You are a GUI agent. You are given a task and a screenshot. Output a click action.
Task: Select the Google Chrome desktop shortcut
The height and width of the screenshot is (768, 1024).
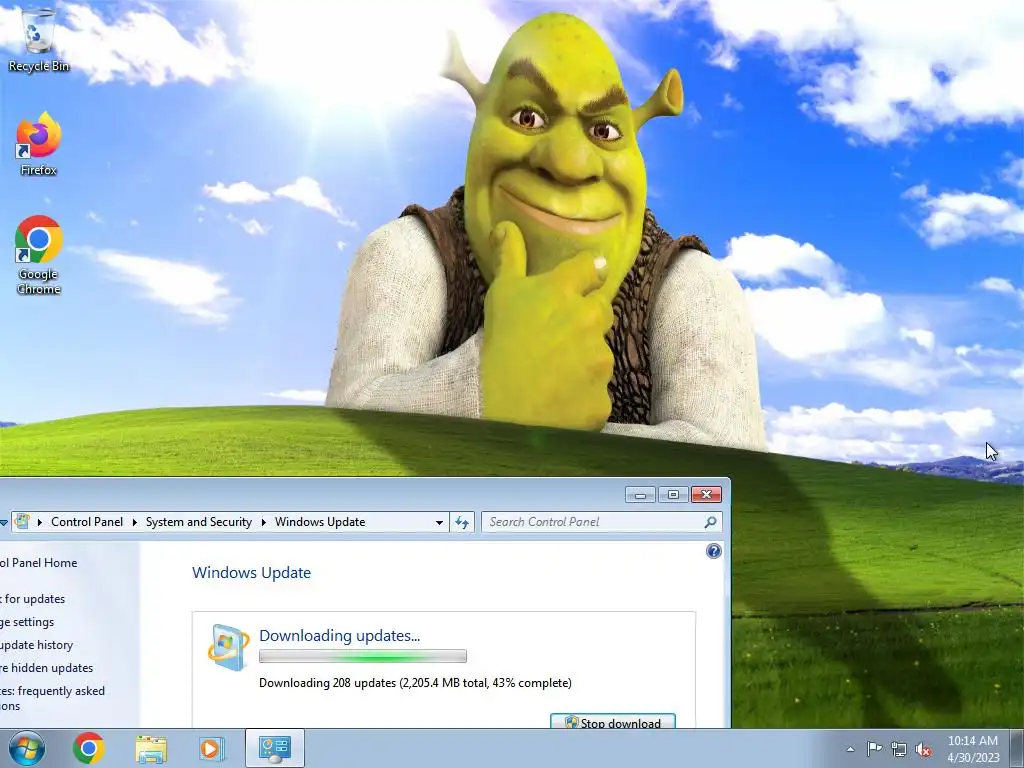coord(38,255)
